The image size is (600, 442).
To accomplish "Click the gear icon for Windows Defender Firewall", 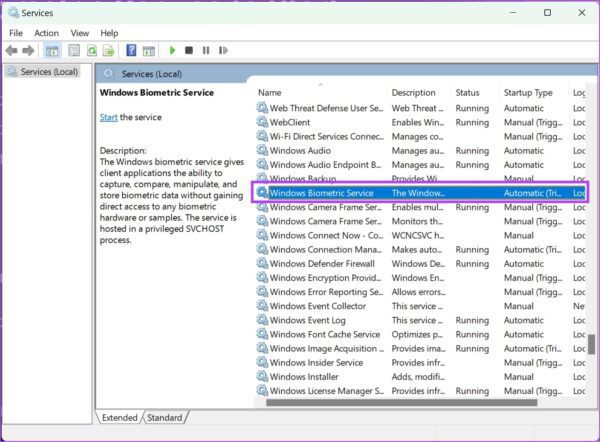I will click(x=262, y=263).
